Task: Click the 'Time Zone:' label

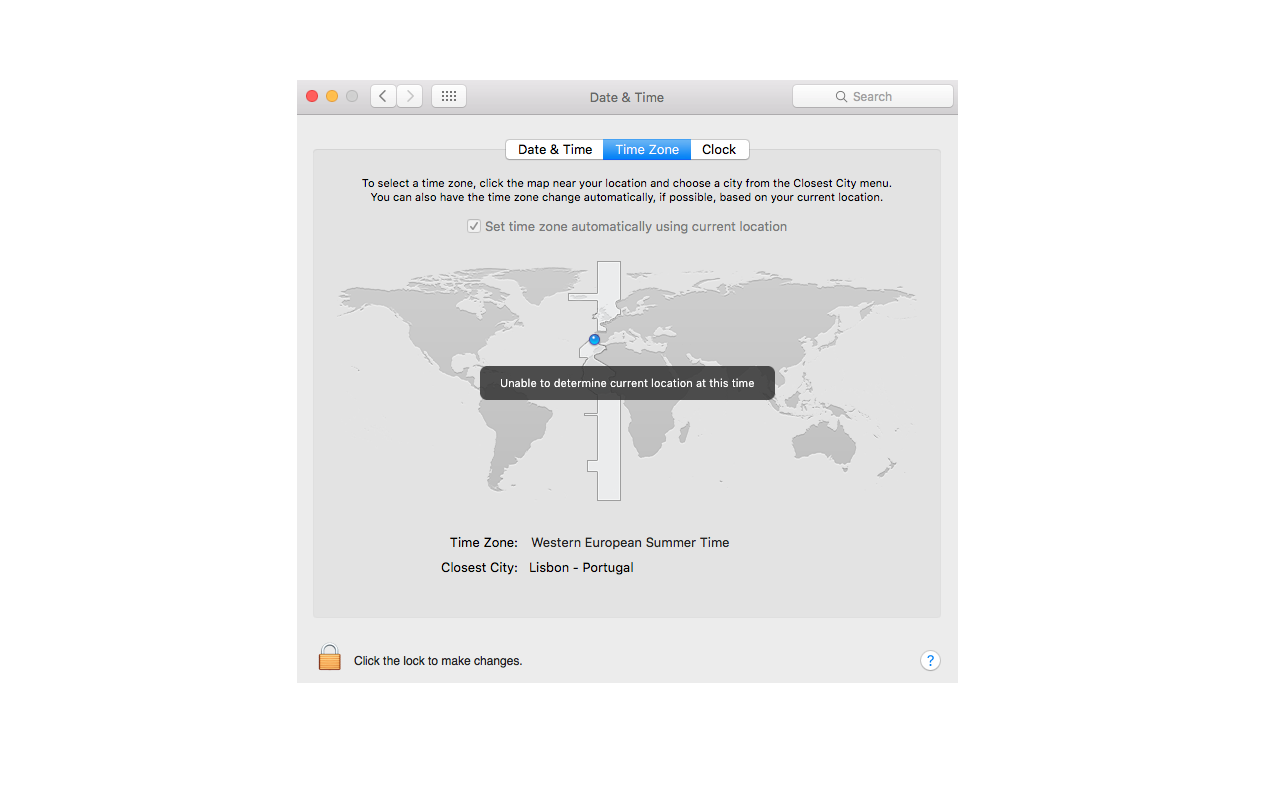Action: point(484,542)
